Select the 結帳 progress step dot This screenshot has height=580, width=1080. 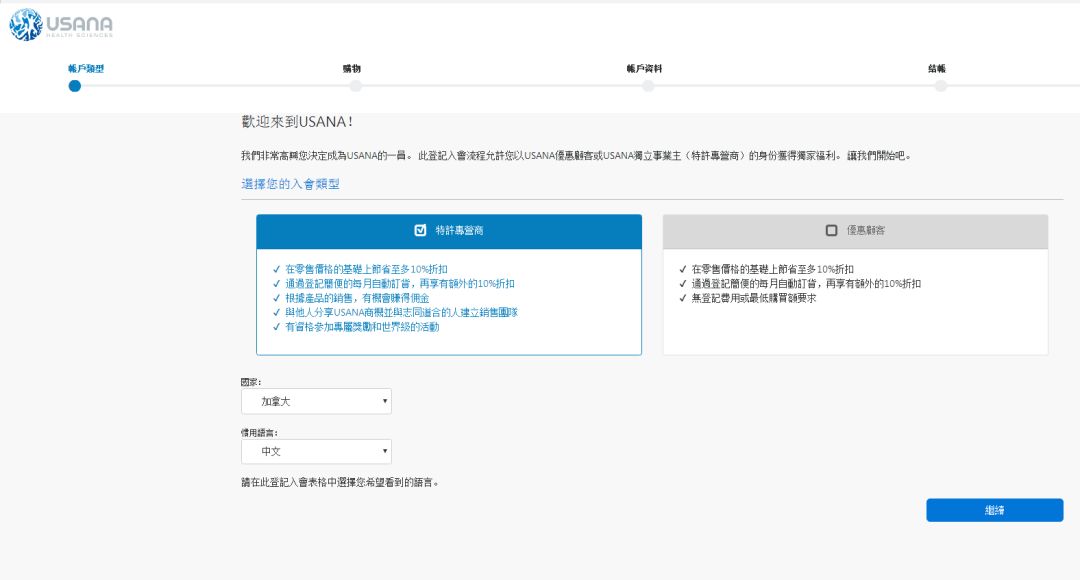(x=941, y=86)
